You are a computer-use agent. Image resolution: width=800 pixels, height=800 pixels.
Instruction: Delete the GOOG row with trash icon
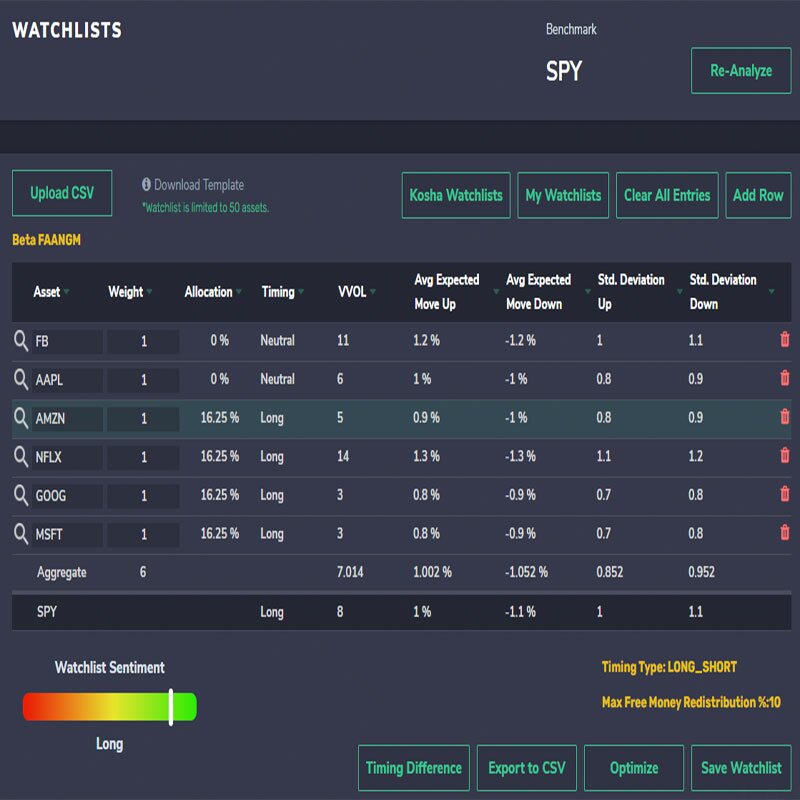[785, 494]
